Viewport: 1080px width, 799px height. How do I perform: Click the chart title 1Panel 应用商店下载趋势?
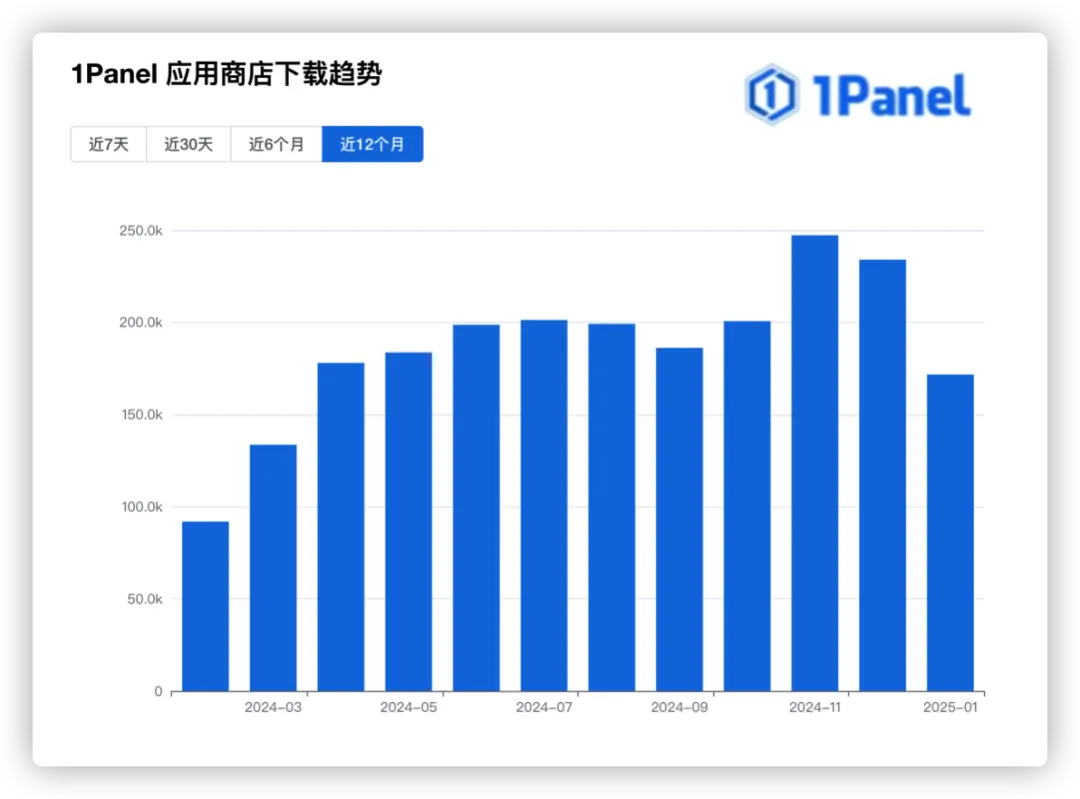coord(227,74)
